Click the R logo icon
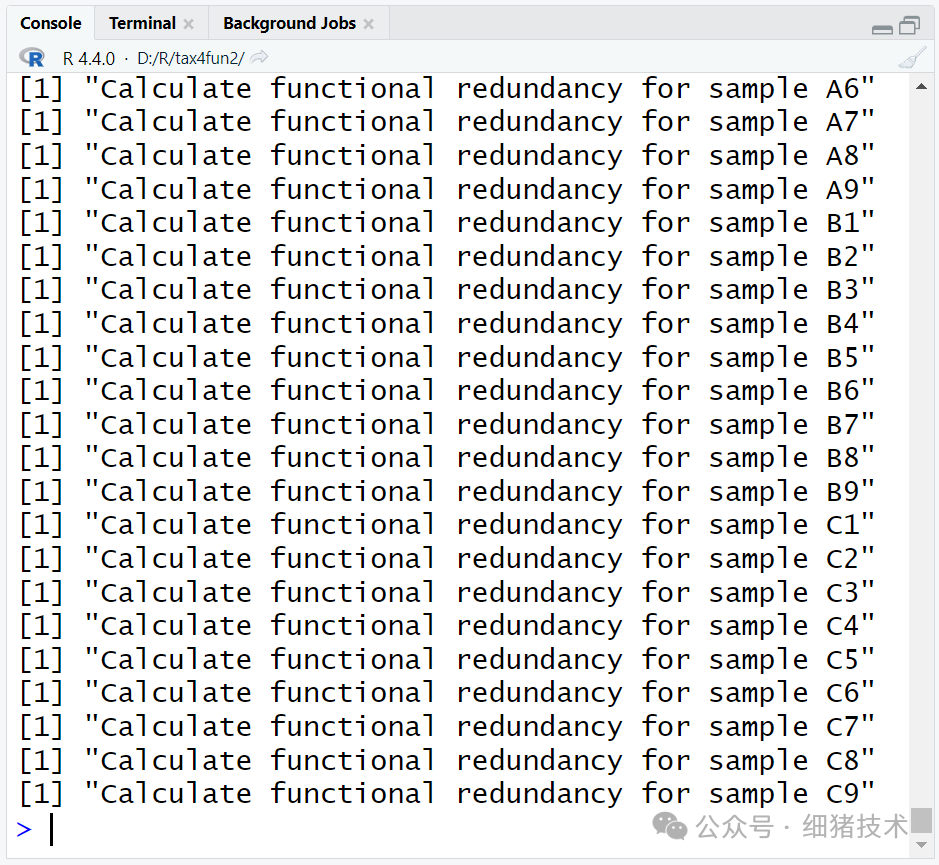Image resolution: width=939 pixels, height=865 pixels. [x=31, y=58]
